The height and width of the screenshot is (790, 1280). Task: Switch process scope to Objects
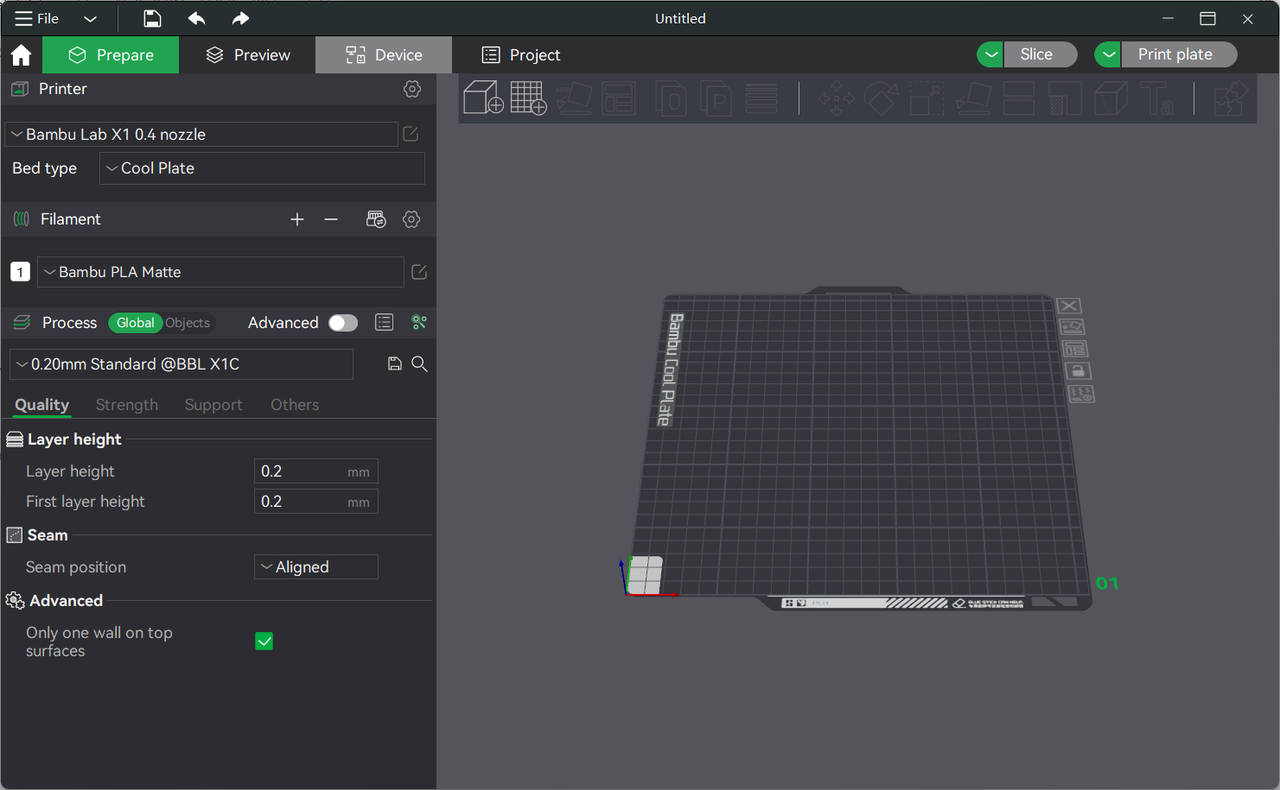(188, 323)
